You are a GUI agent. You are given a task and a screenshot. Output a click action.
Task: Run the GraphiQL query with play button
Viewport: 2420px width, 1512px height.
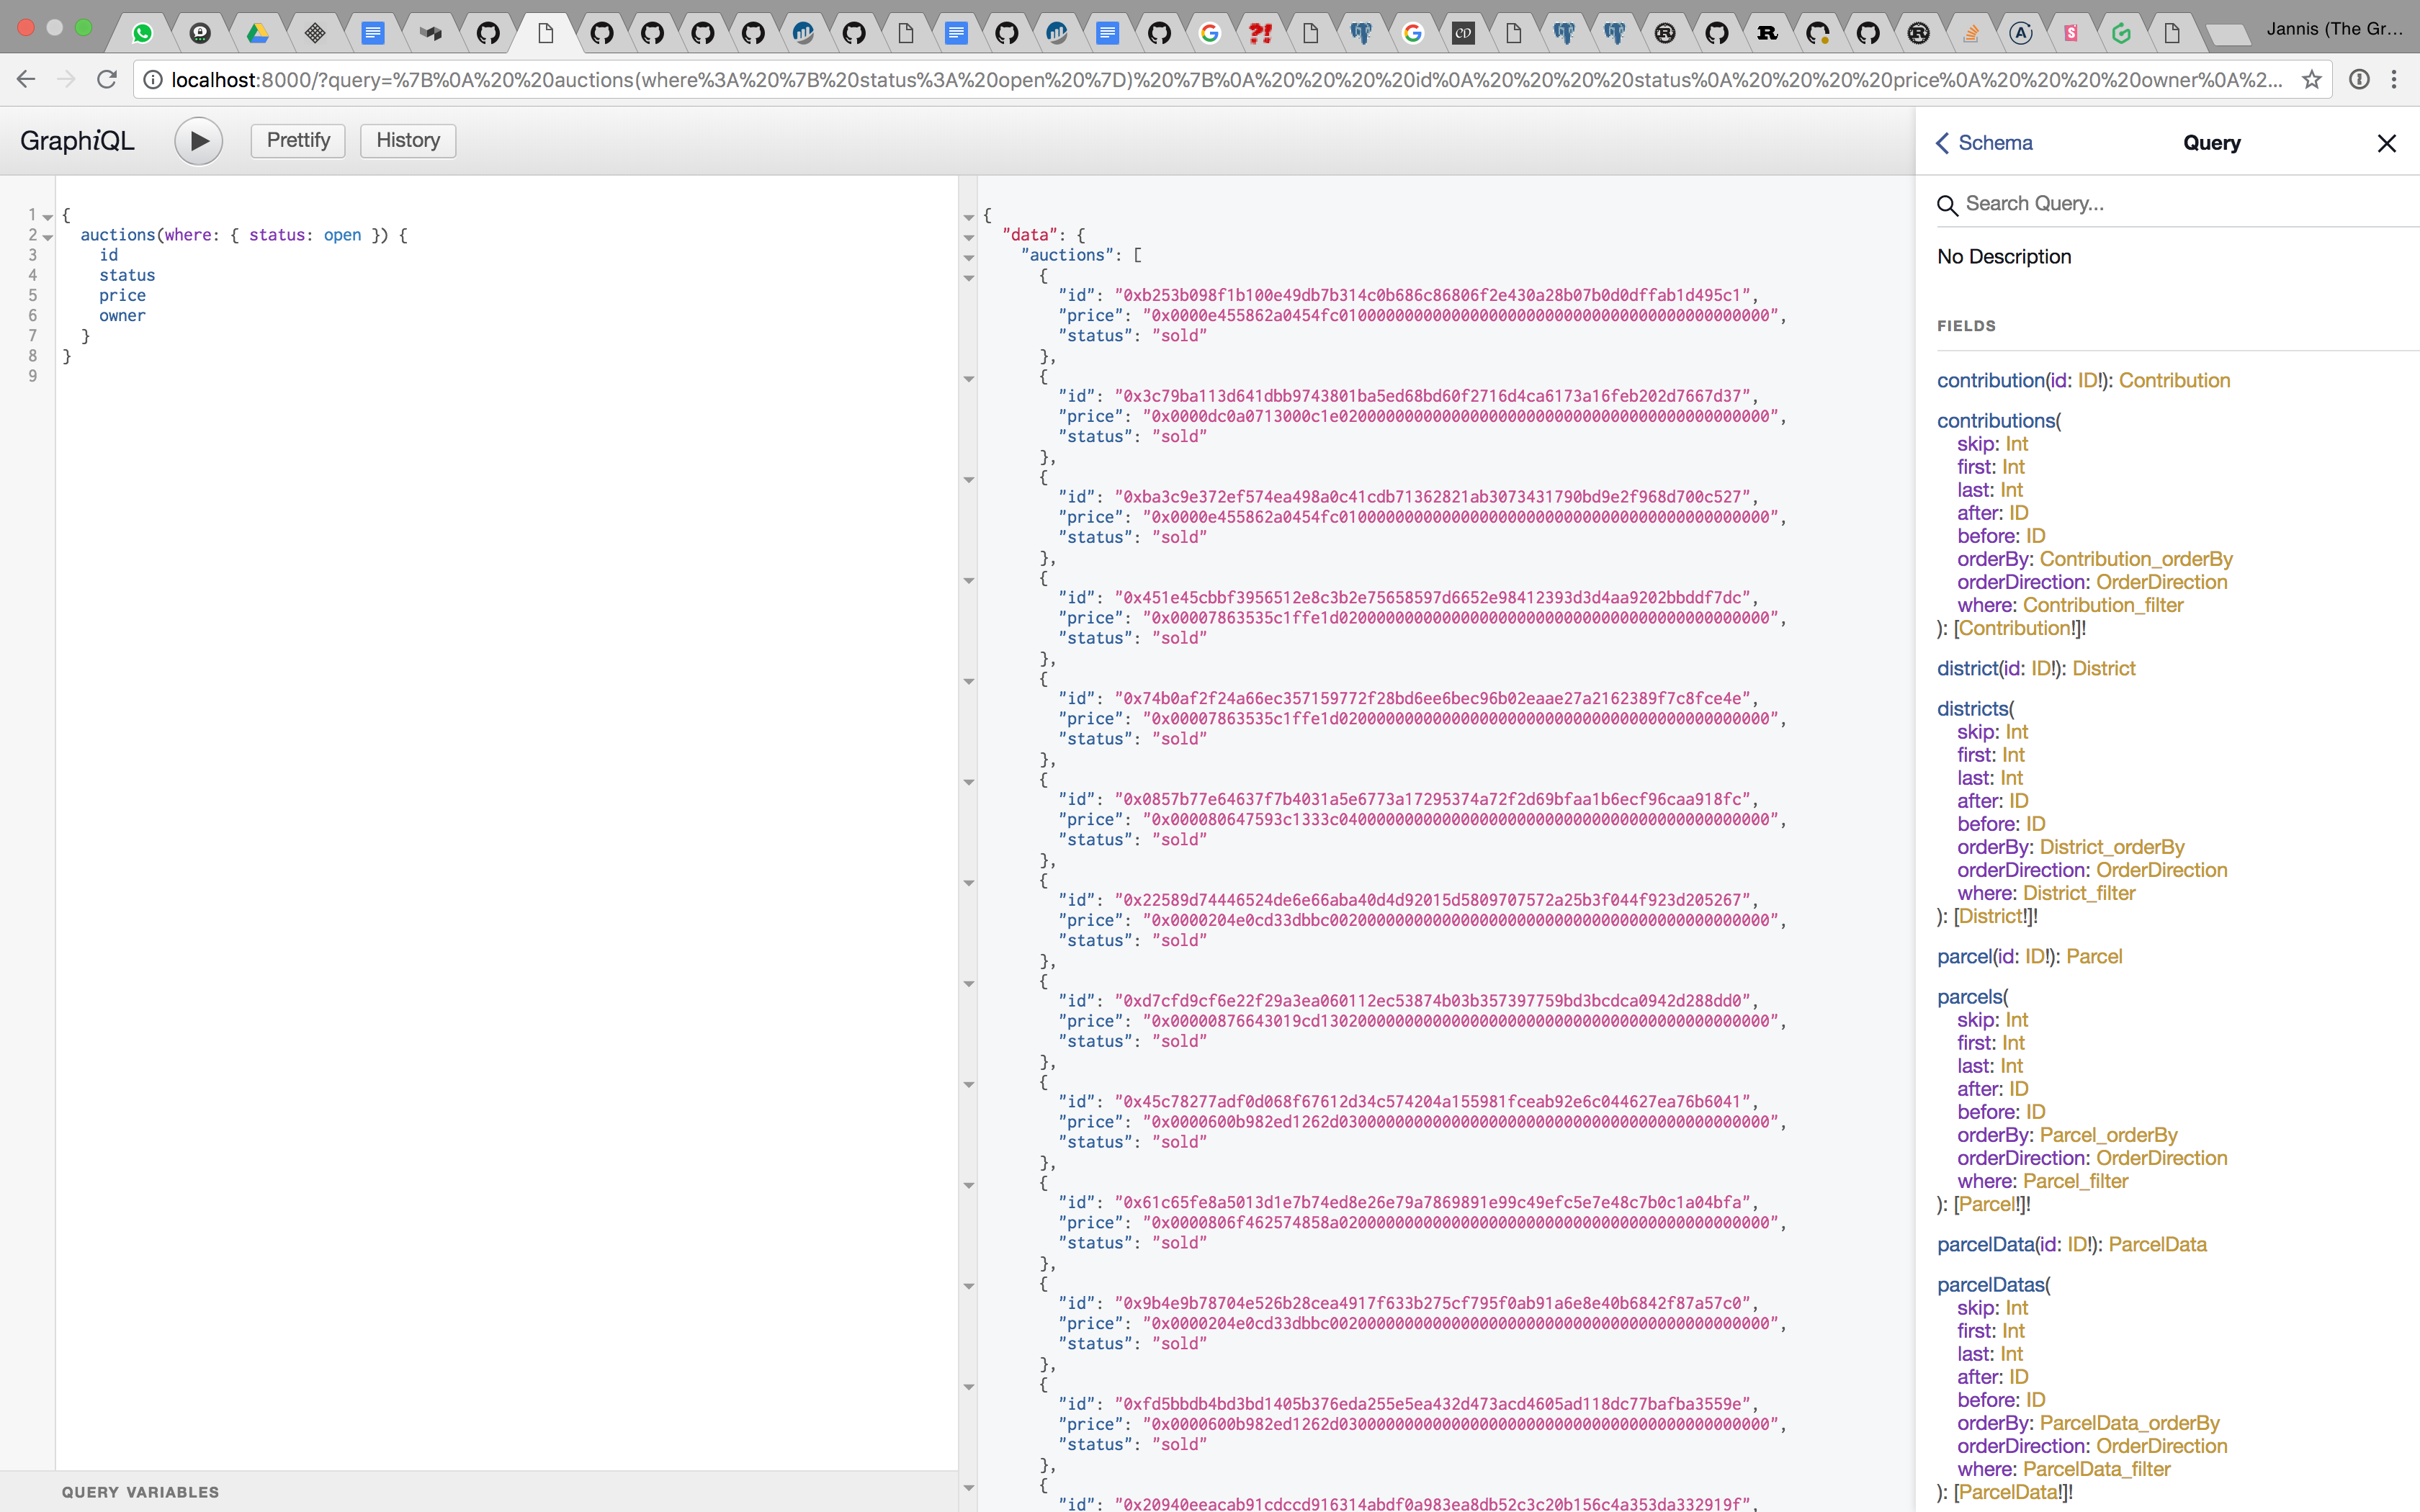point(198,141)
